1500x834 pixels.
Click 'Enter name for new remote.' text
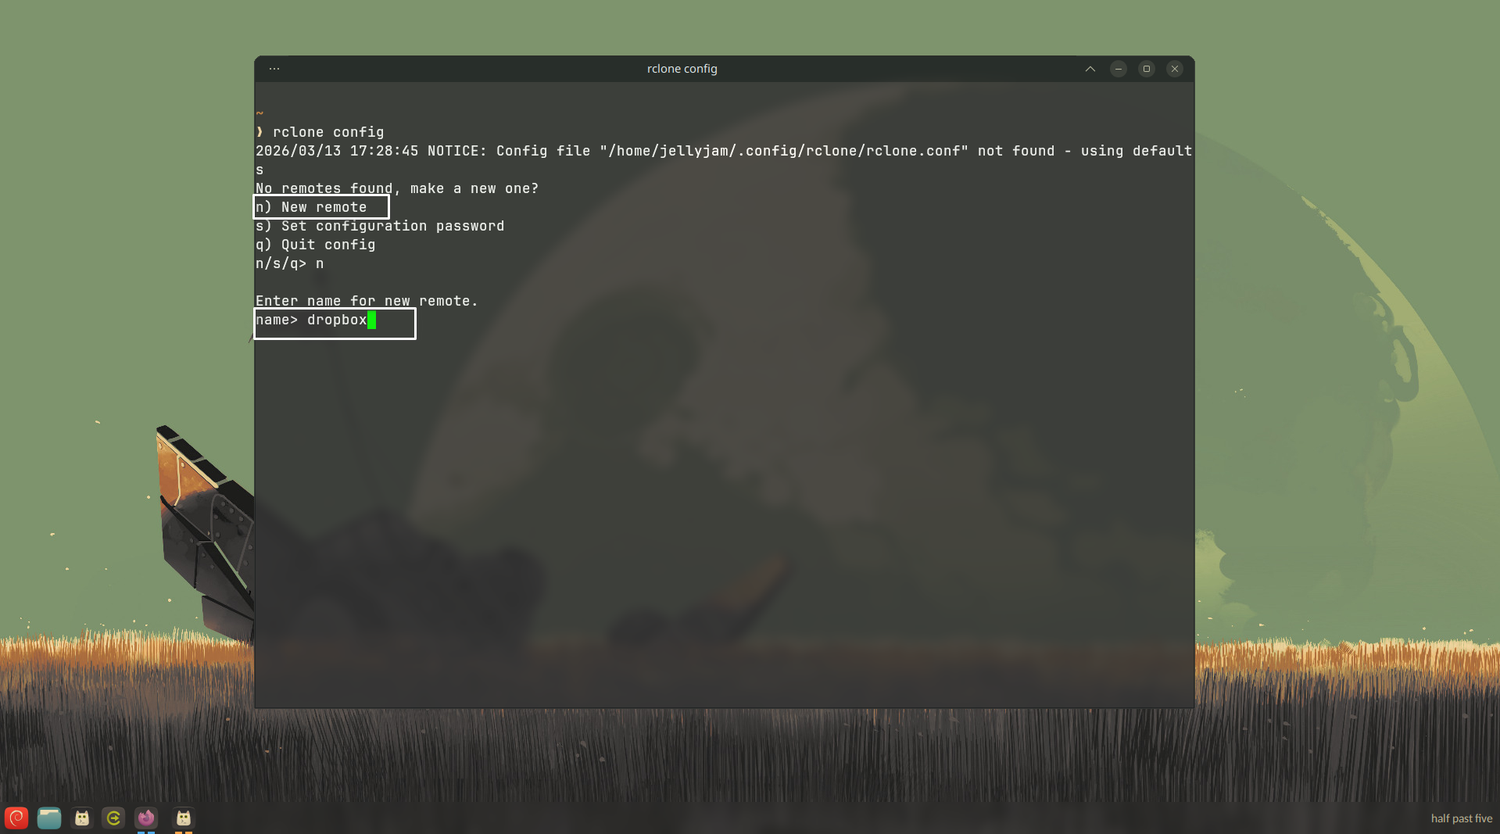(367, 301)
